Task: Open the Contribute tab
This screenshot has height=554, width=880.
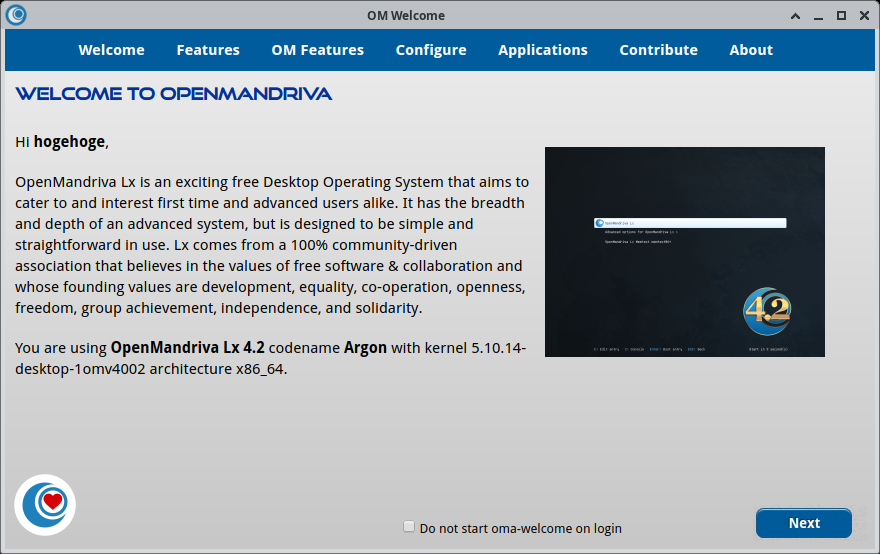Action: point(658,50)
